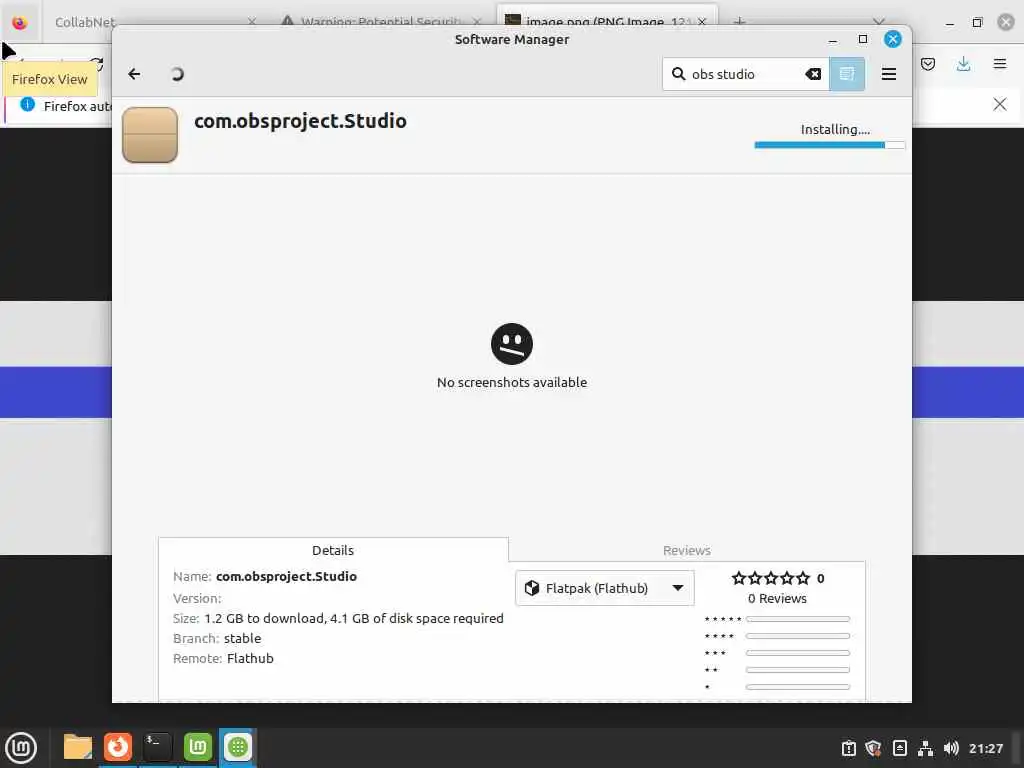Click the magnifier icon in the search field
The height and width of the screenshot is (768, 1024).
click(679, 74)
